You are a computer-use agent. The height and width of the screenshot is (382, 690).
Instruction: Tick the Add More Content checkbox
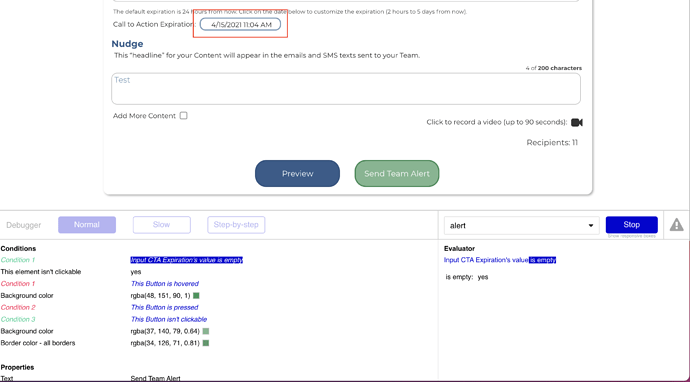(184, 116)
